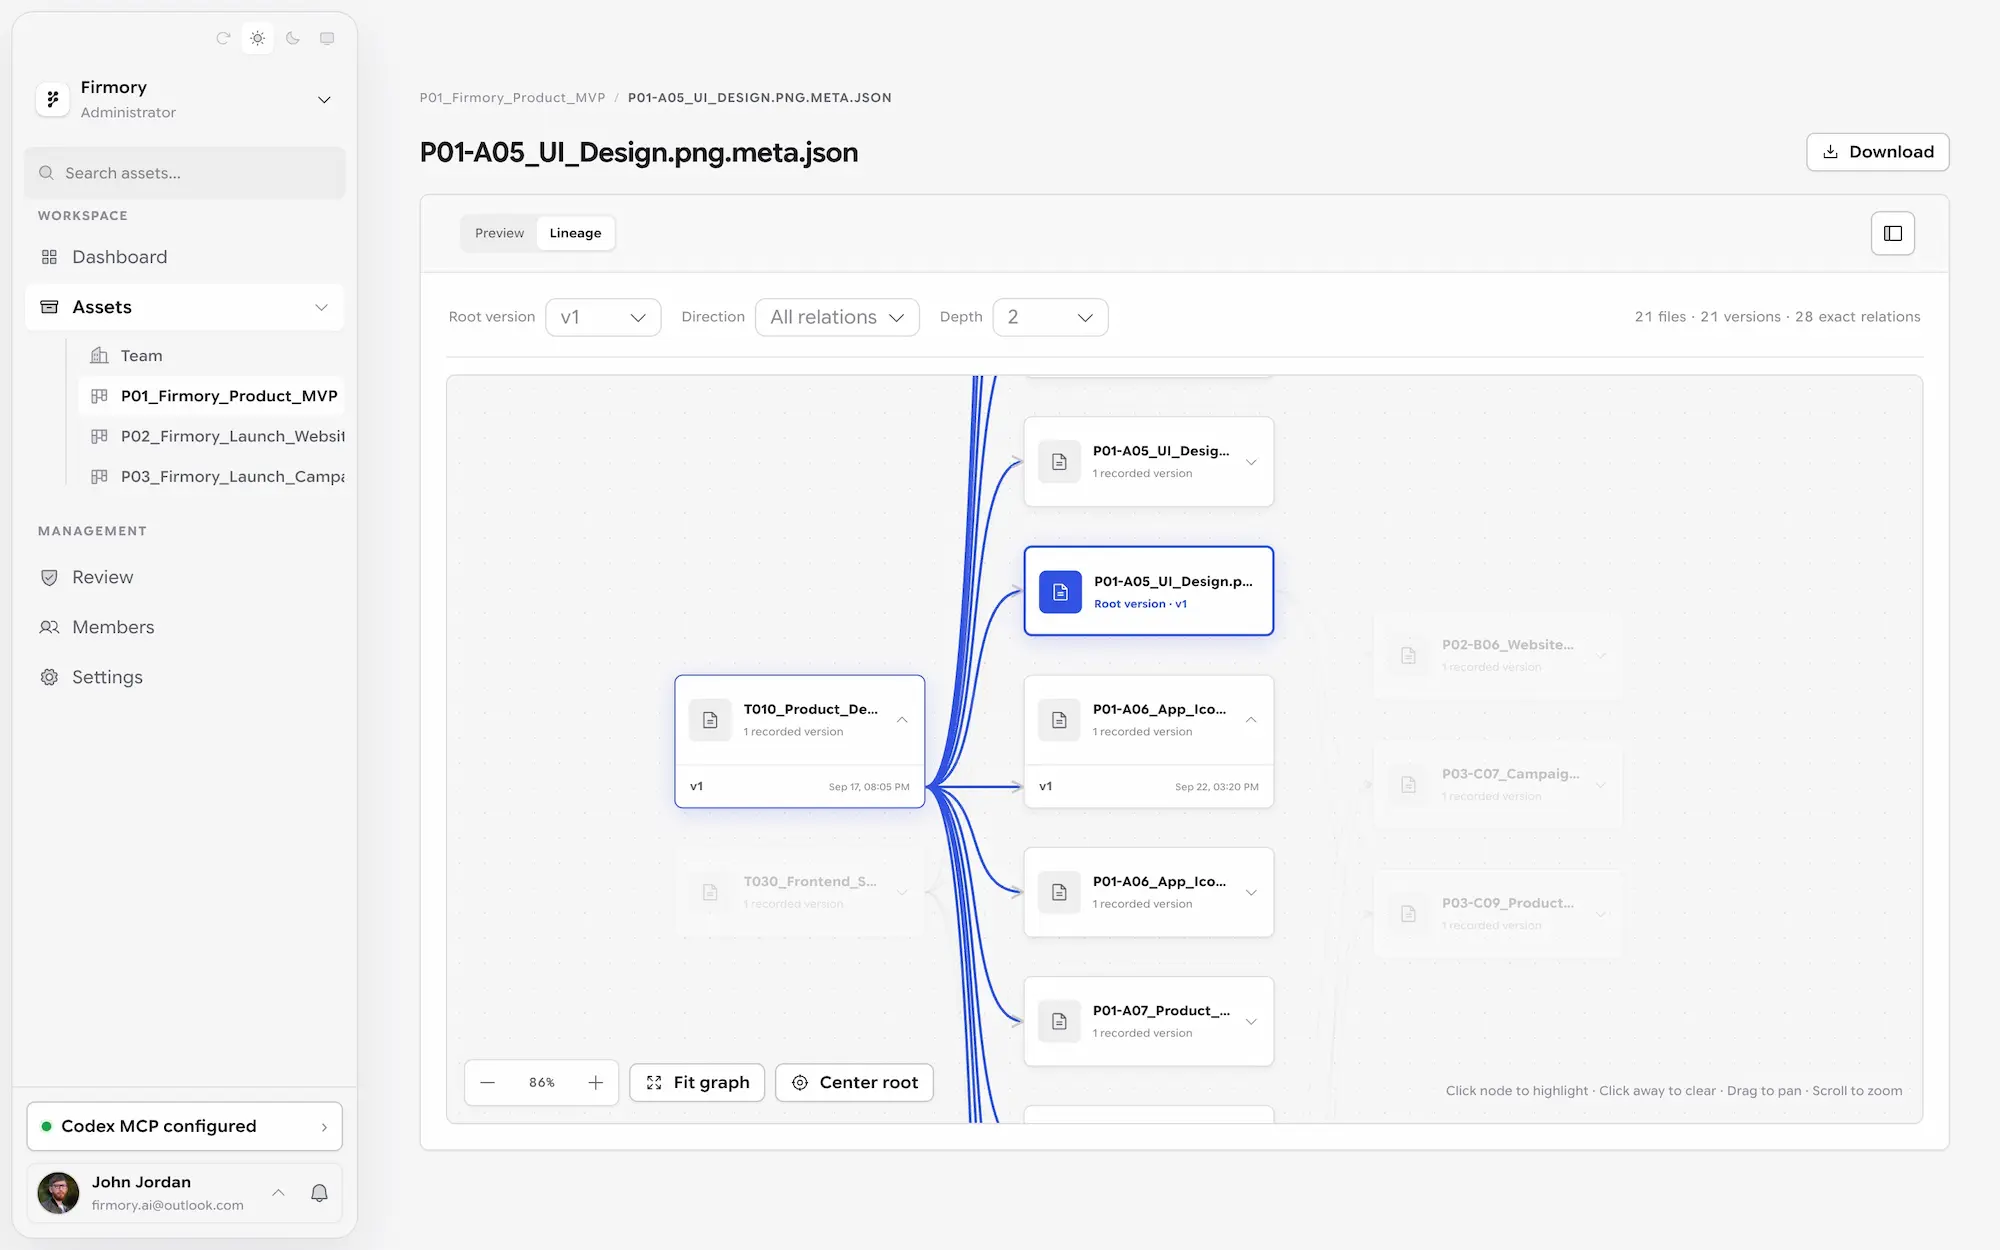Select P01_Firmory_Product_MVP project
2000x1250 pixels.
[x=210, y=396]
